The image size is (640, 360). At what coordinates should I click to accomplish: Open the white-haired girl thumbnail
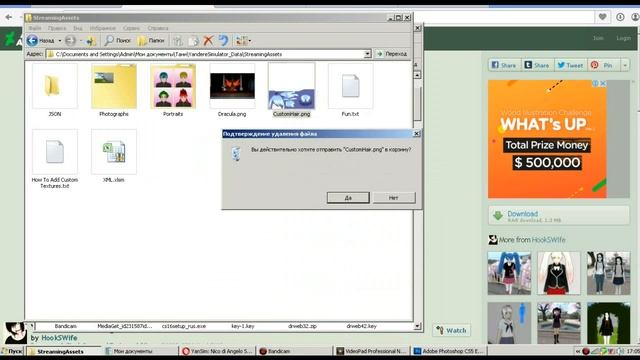[559, 273]
